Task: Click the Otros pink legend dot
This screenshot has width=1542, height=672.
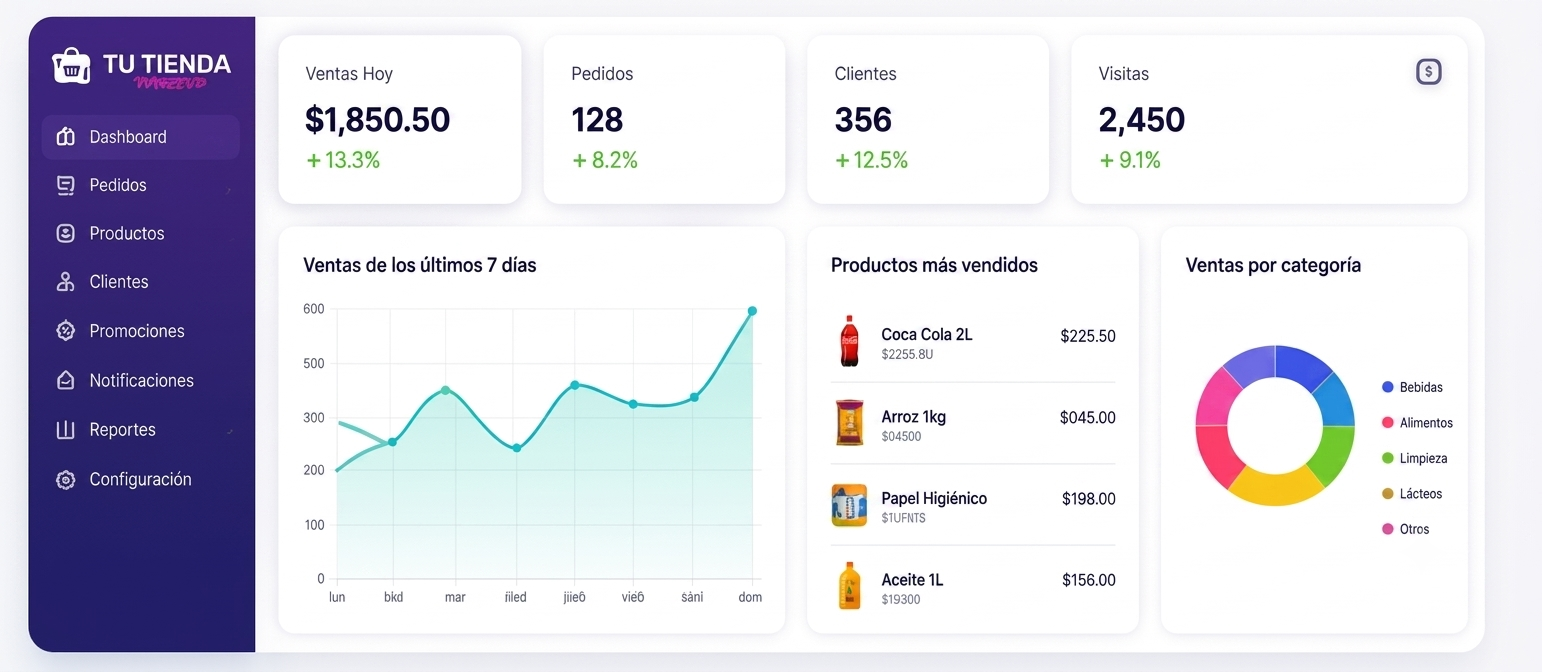Action: [1387, 529]
